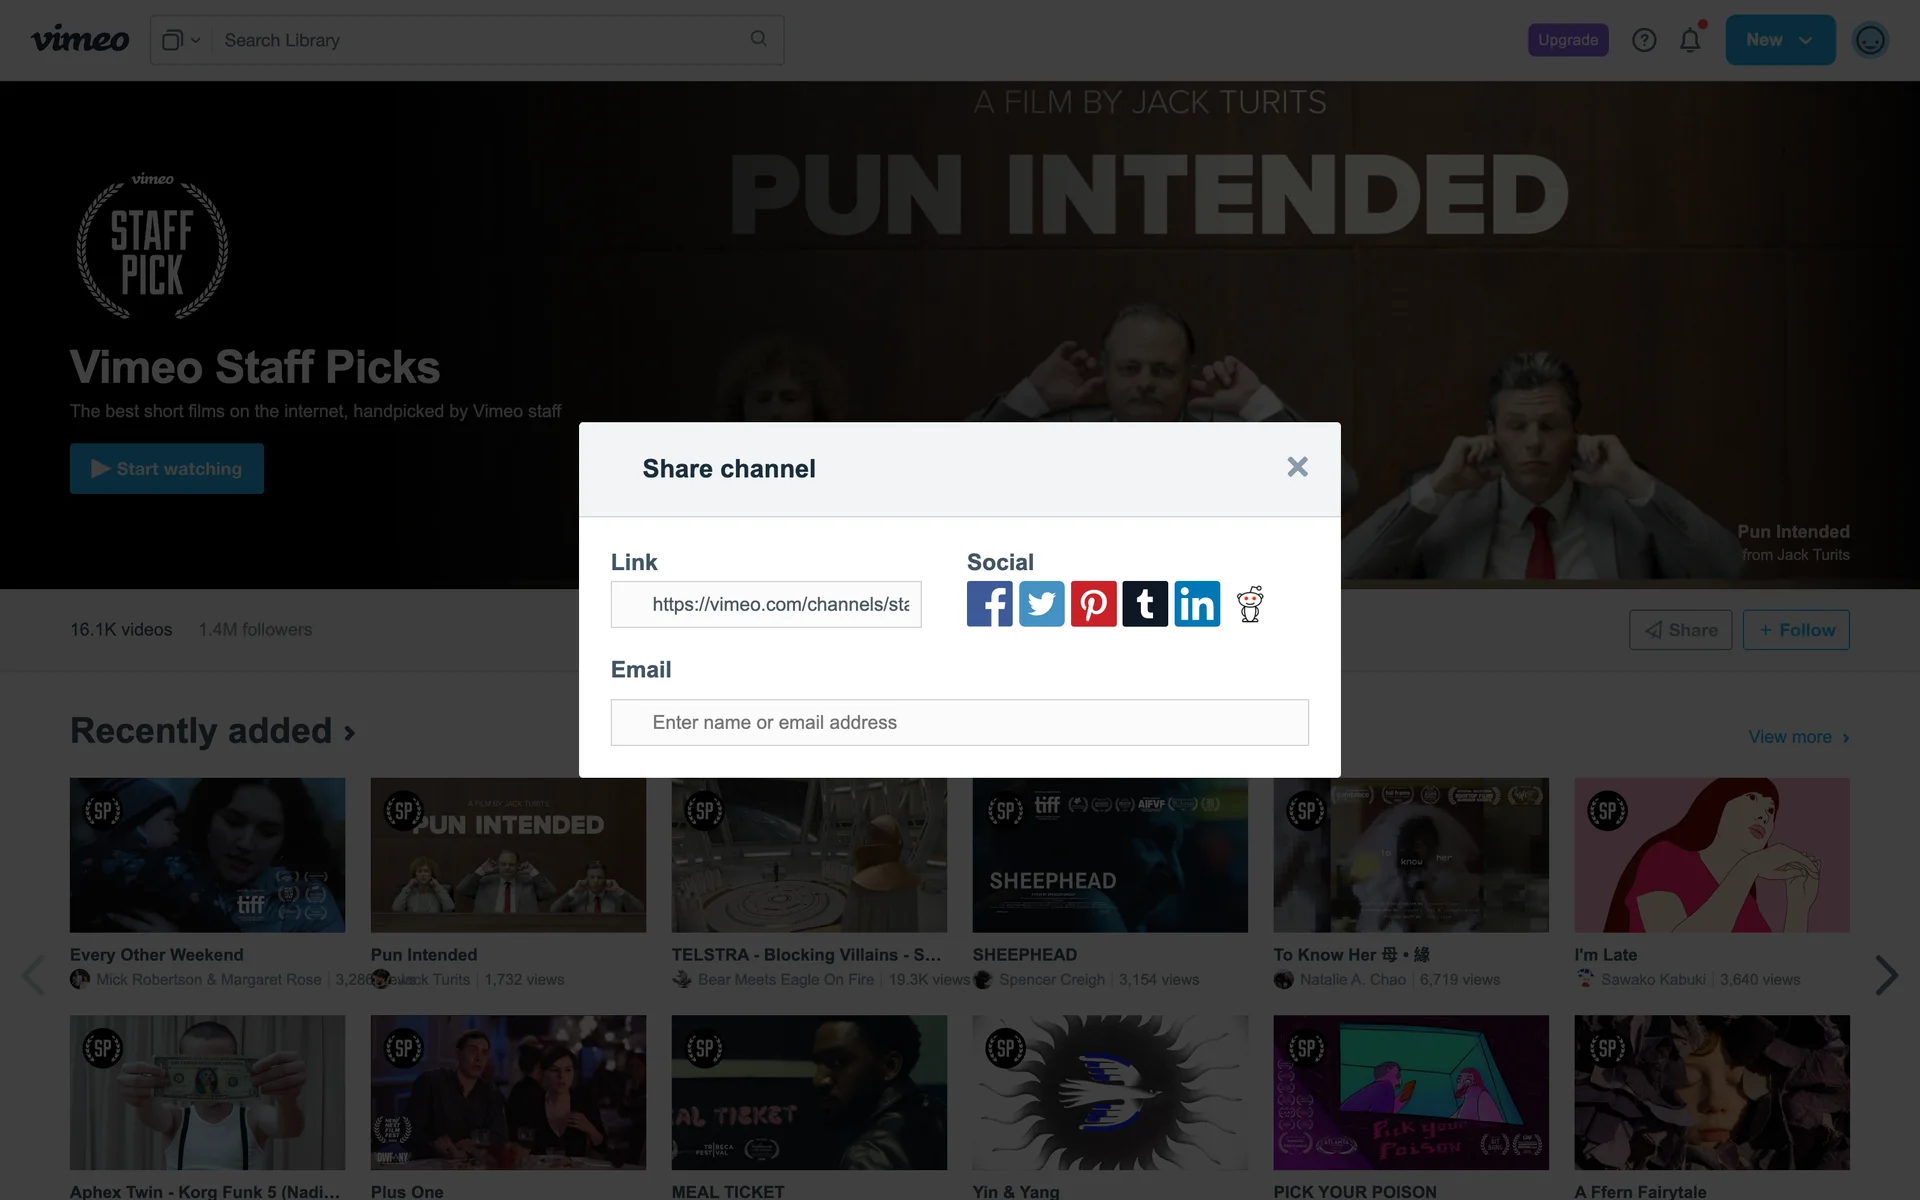The width and height of the screenshot is (1920, 1200).
Task: Share channel on Twitter
Action: pos(1041,604)
